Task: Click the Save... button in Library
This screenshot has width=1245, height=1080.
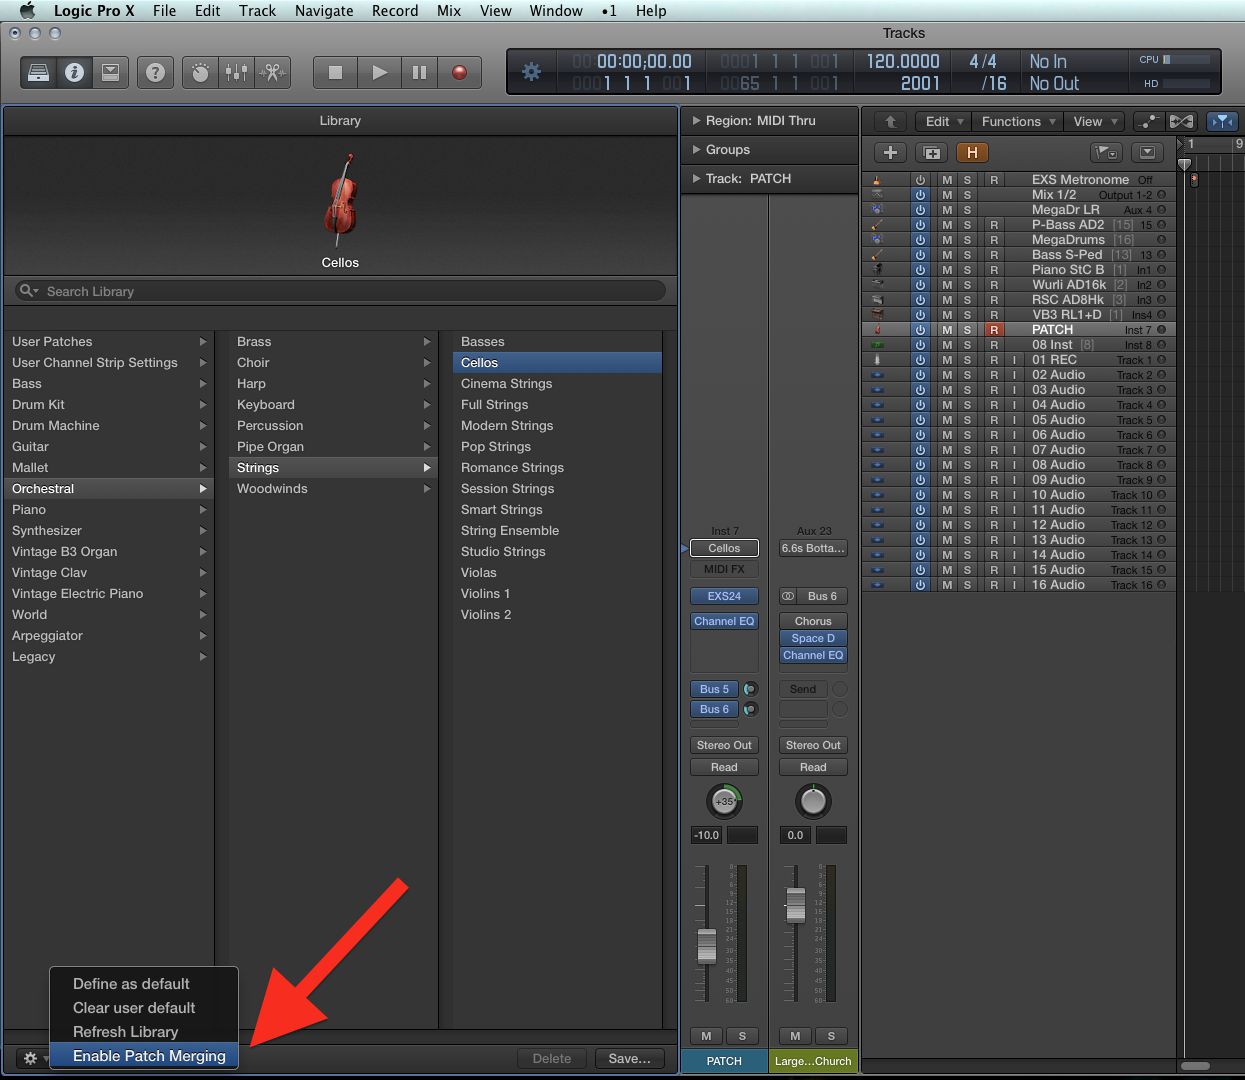Action: click(630, 1058)
